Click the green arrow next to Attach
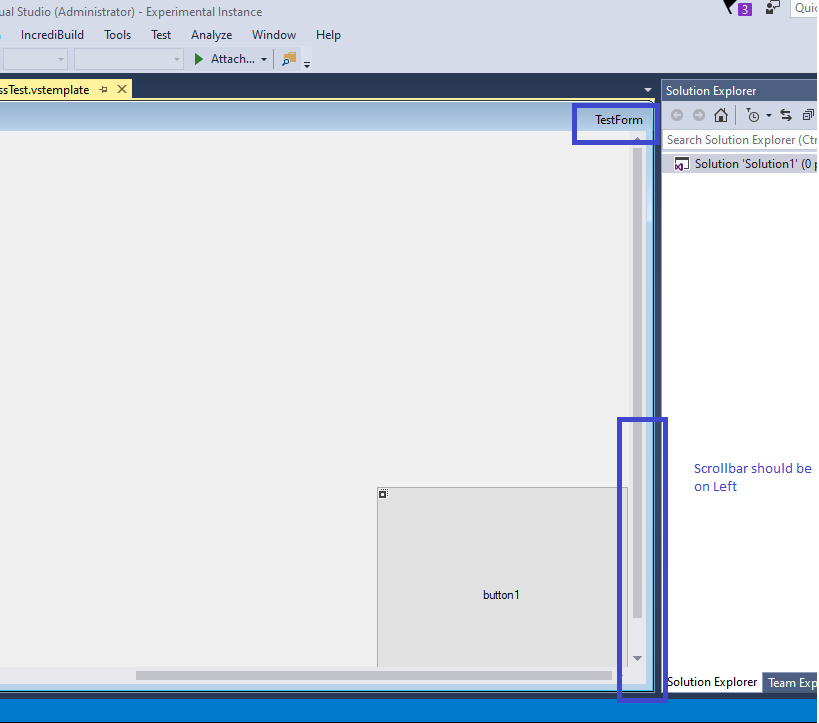 coord(198,58)
